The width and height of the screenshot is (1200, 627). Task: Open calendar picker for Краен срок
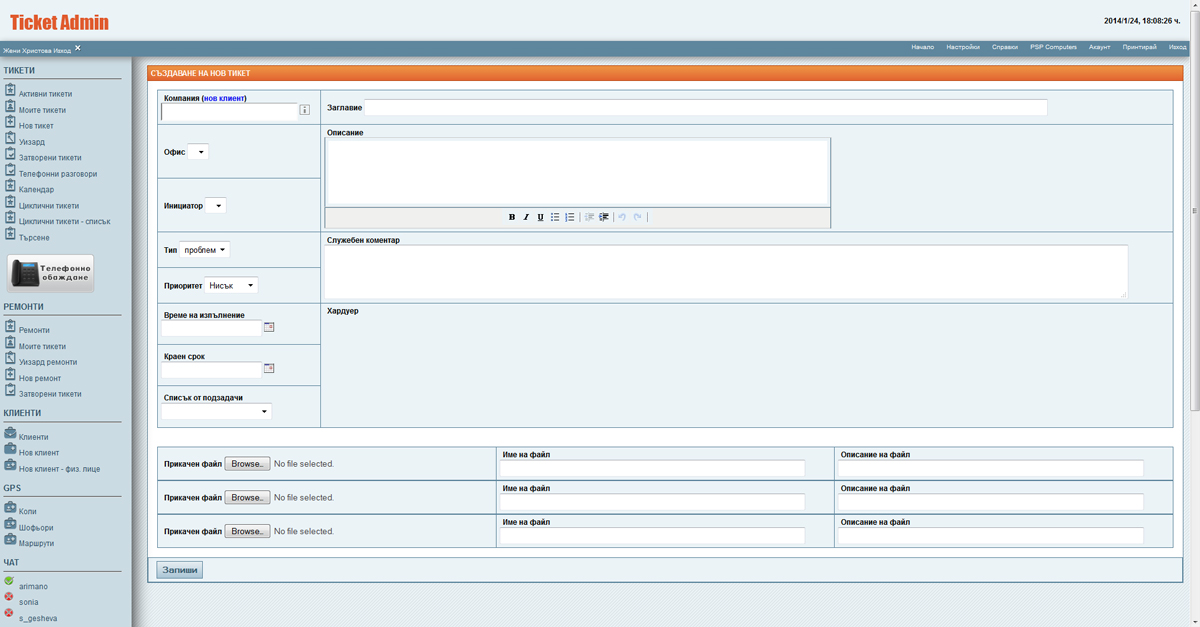pyautogui.click(x=269, y=369)
